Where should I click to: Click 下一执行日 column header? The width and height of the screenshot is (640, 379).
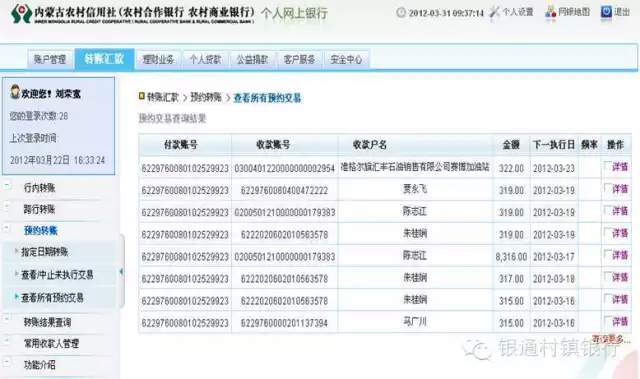point(554,144)
